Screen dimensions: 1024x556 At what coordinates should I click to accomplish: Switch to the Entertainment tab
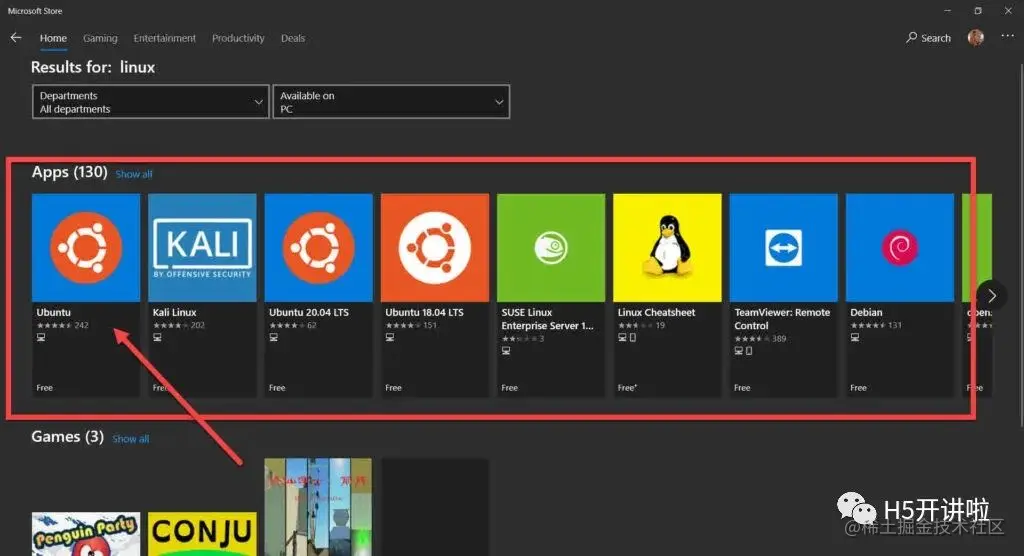click(x=165, y=38)
